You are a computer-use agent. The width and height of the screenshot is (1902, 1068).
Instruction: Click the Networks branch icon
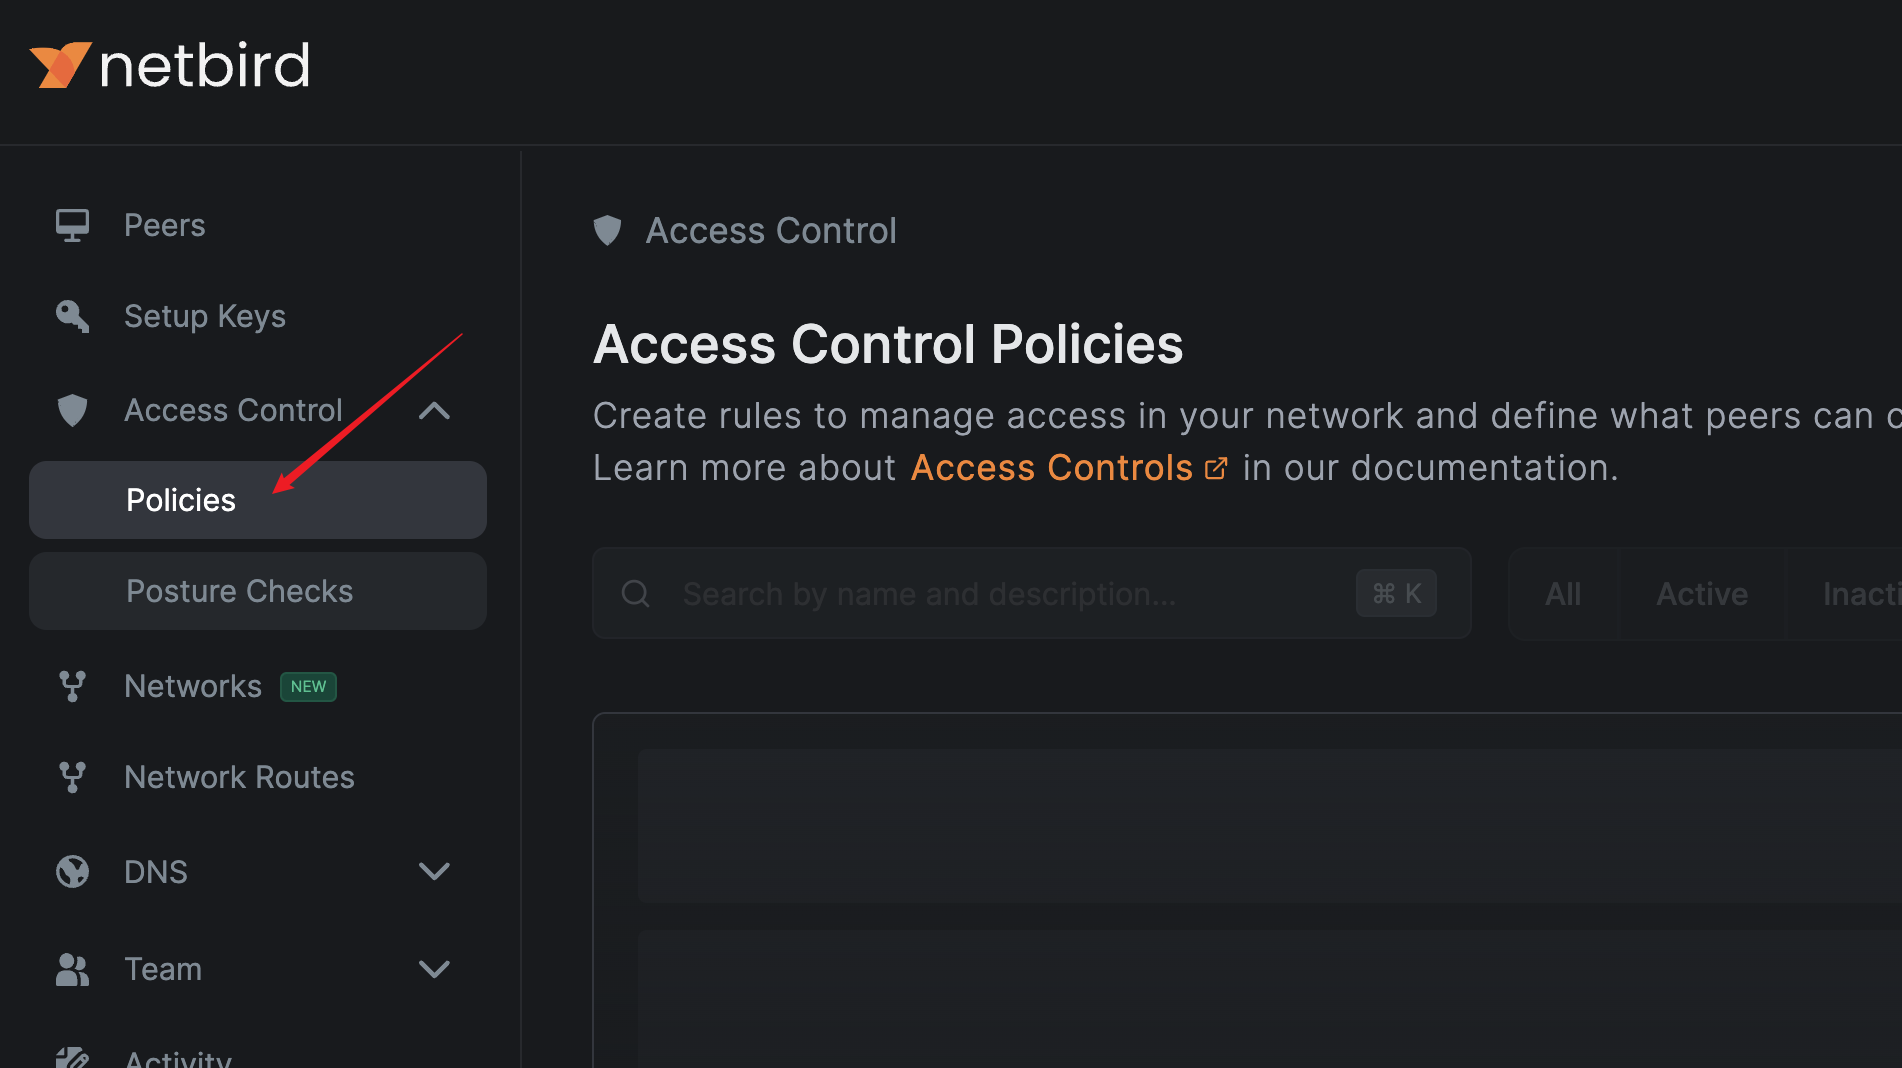coord(72,686)
